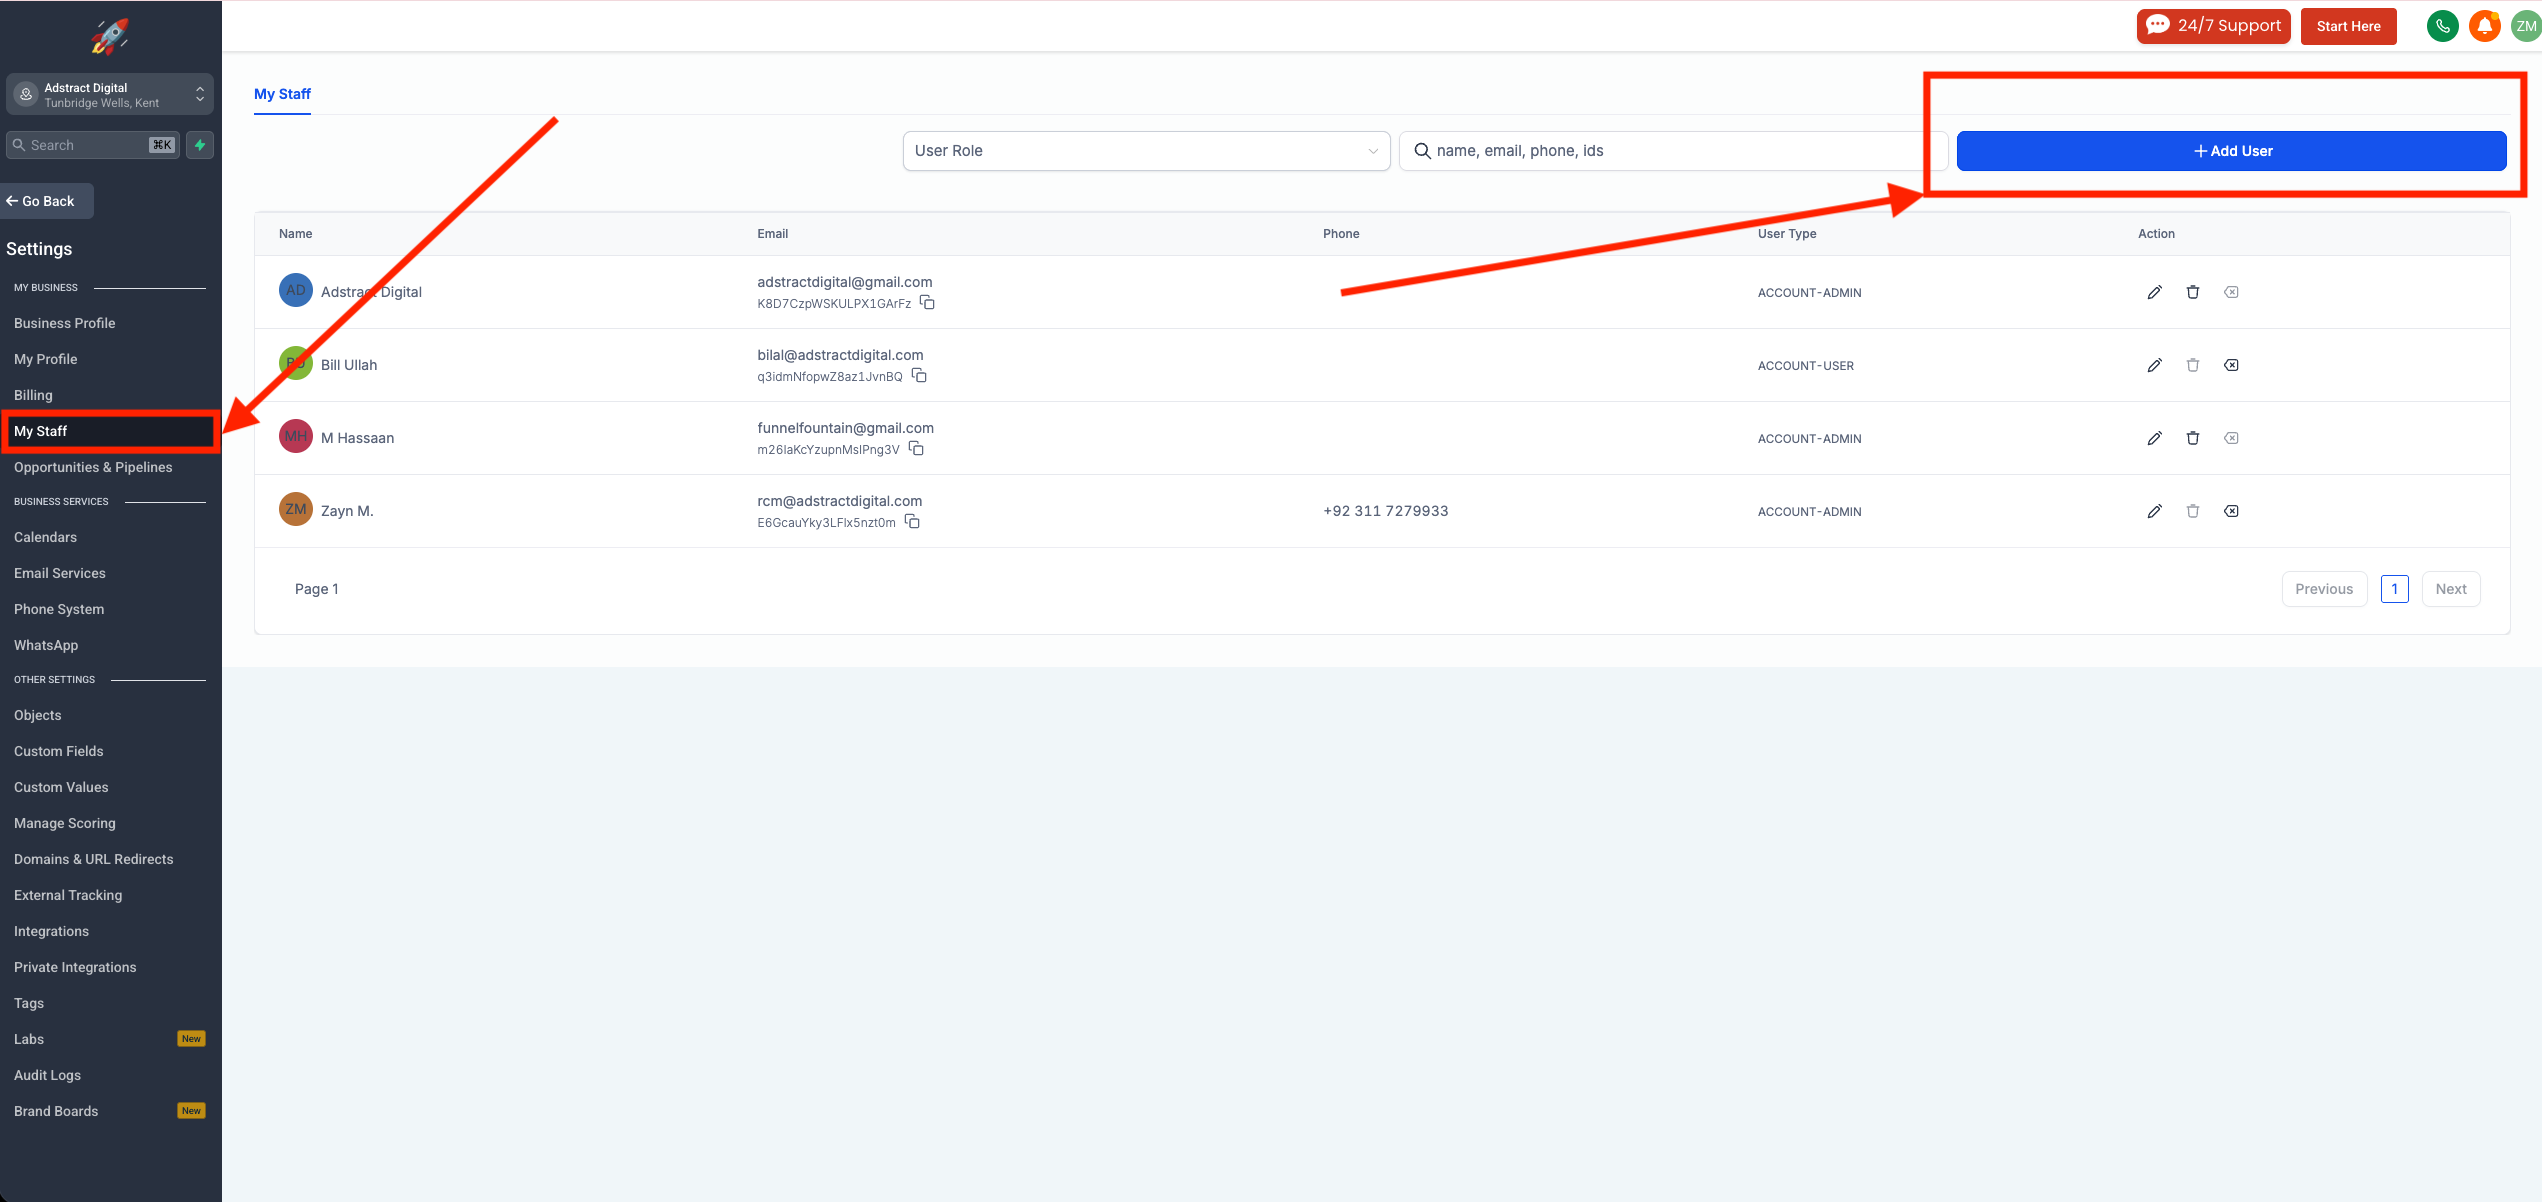2542x1202 pixels.
Task: Open the User Role dropdown
Action: click(1146, 151)
